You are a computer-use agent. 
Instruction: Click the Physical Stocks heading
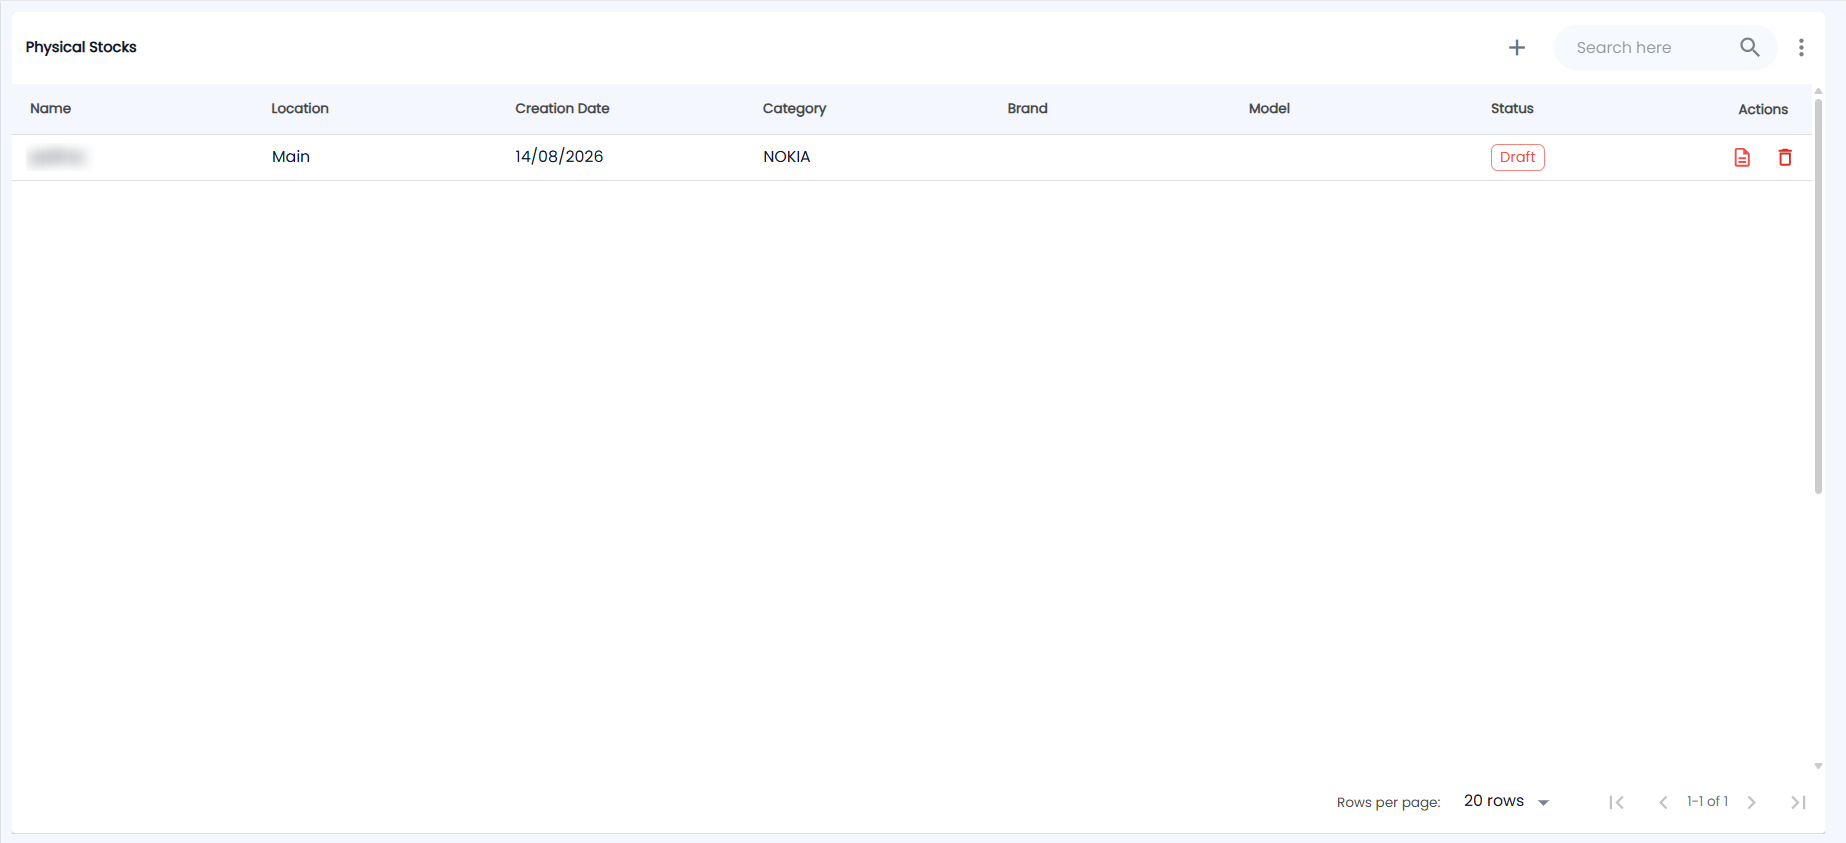[81, 47]
